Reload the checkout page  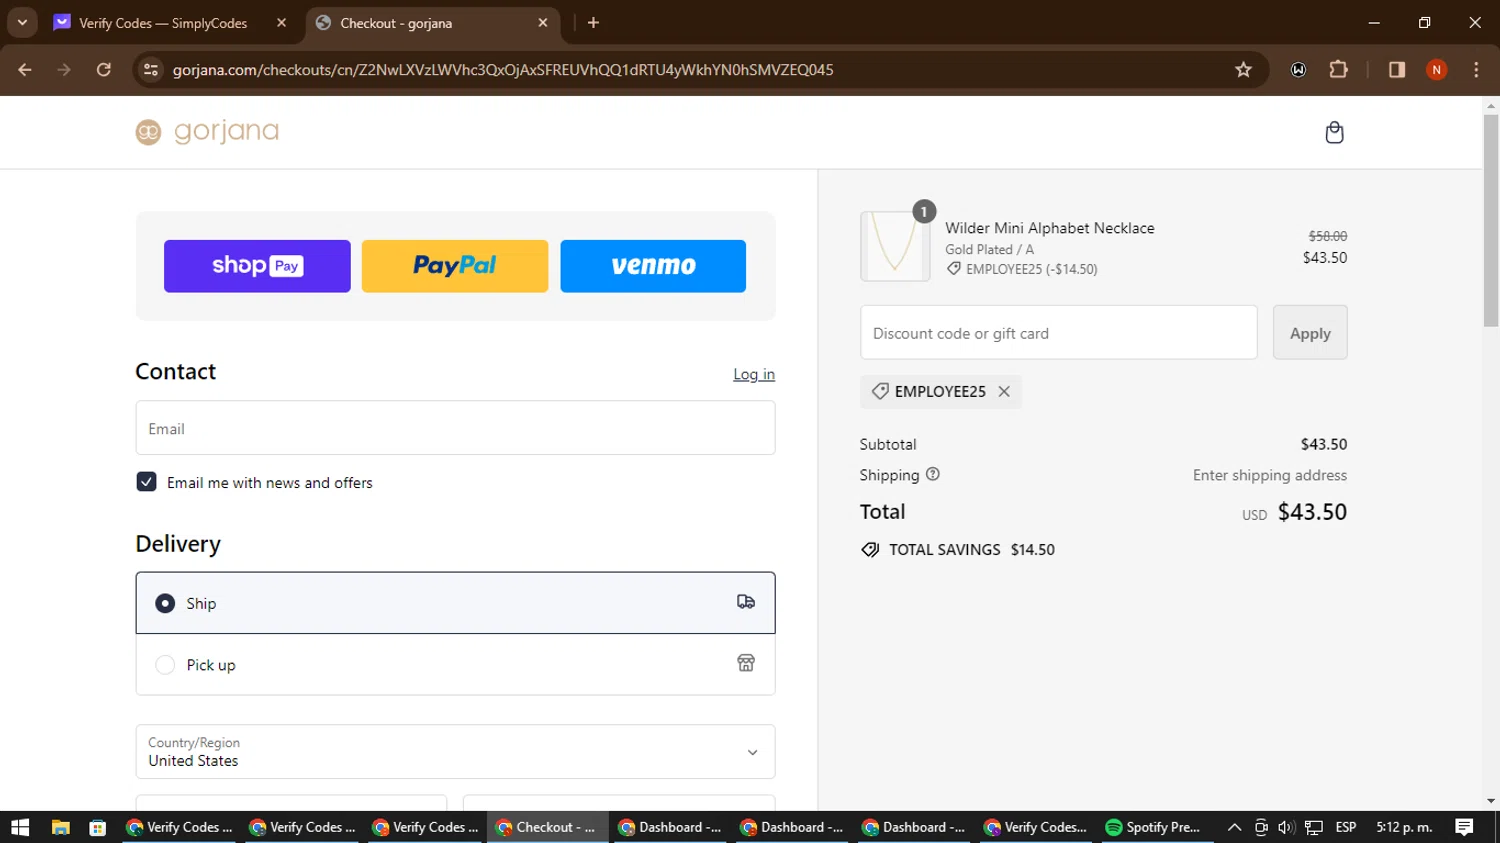click(104, 70)
